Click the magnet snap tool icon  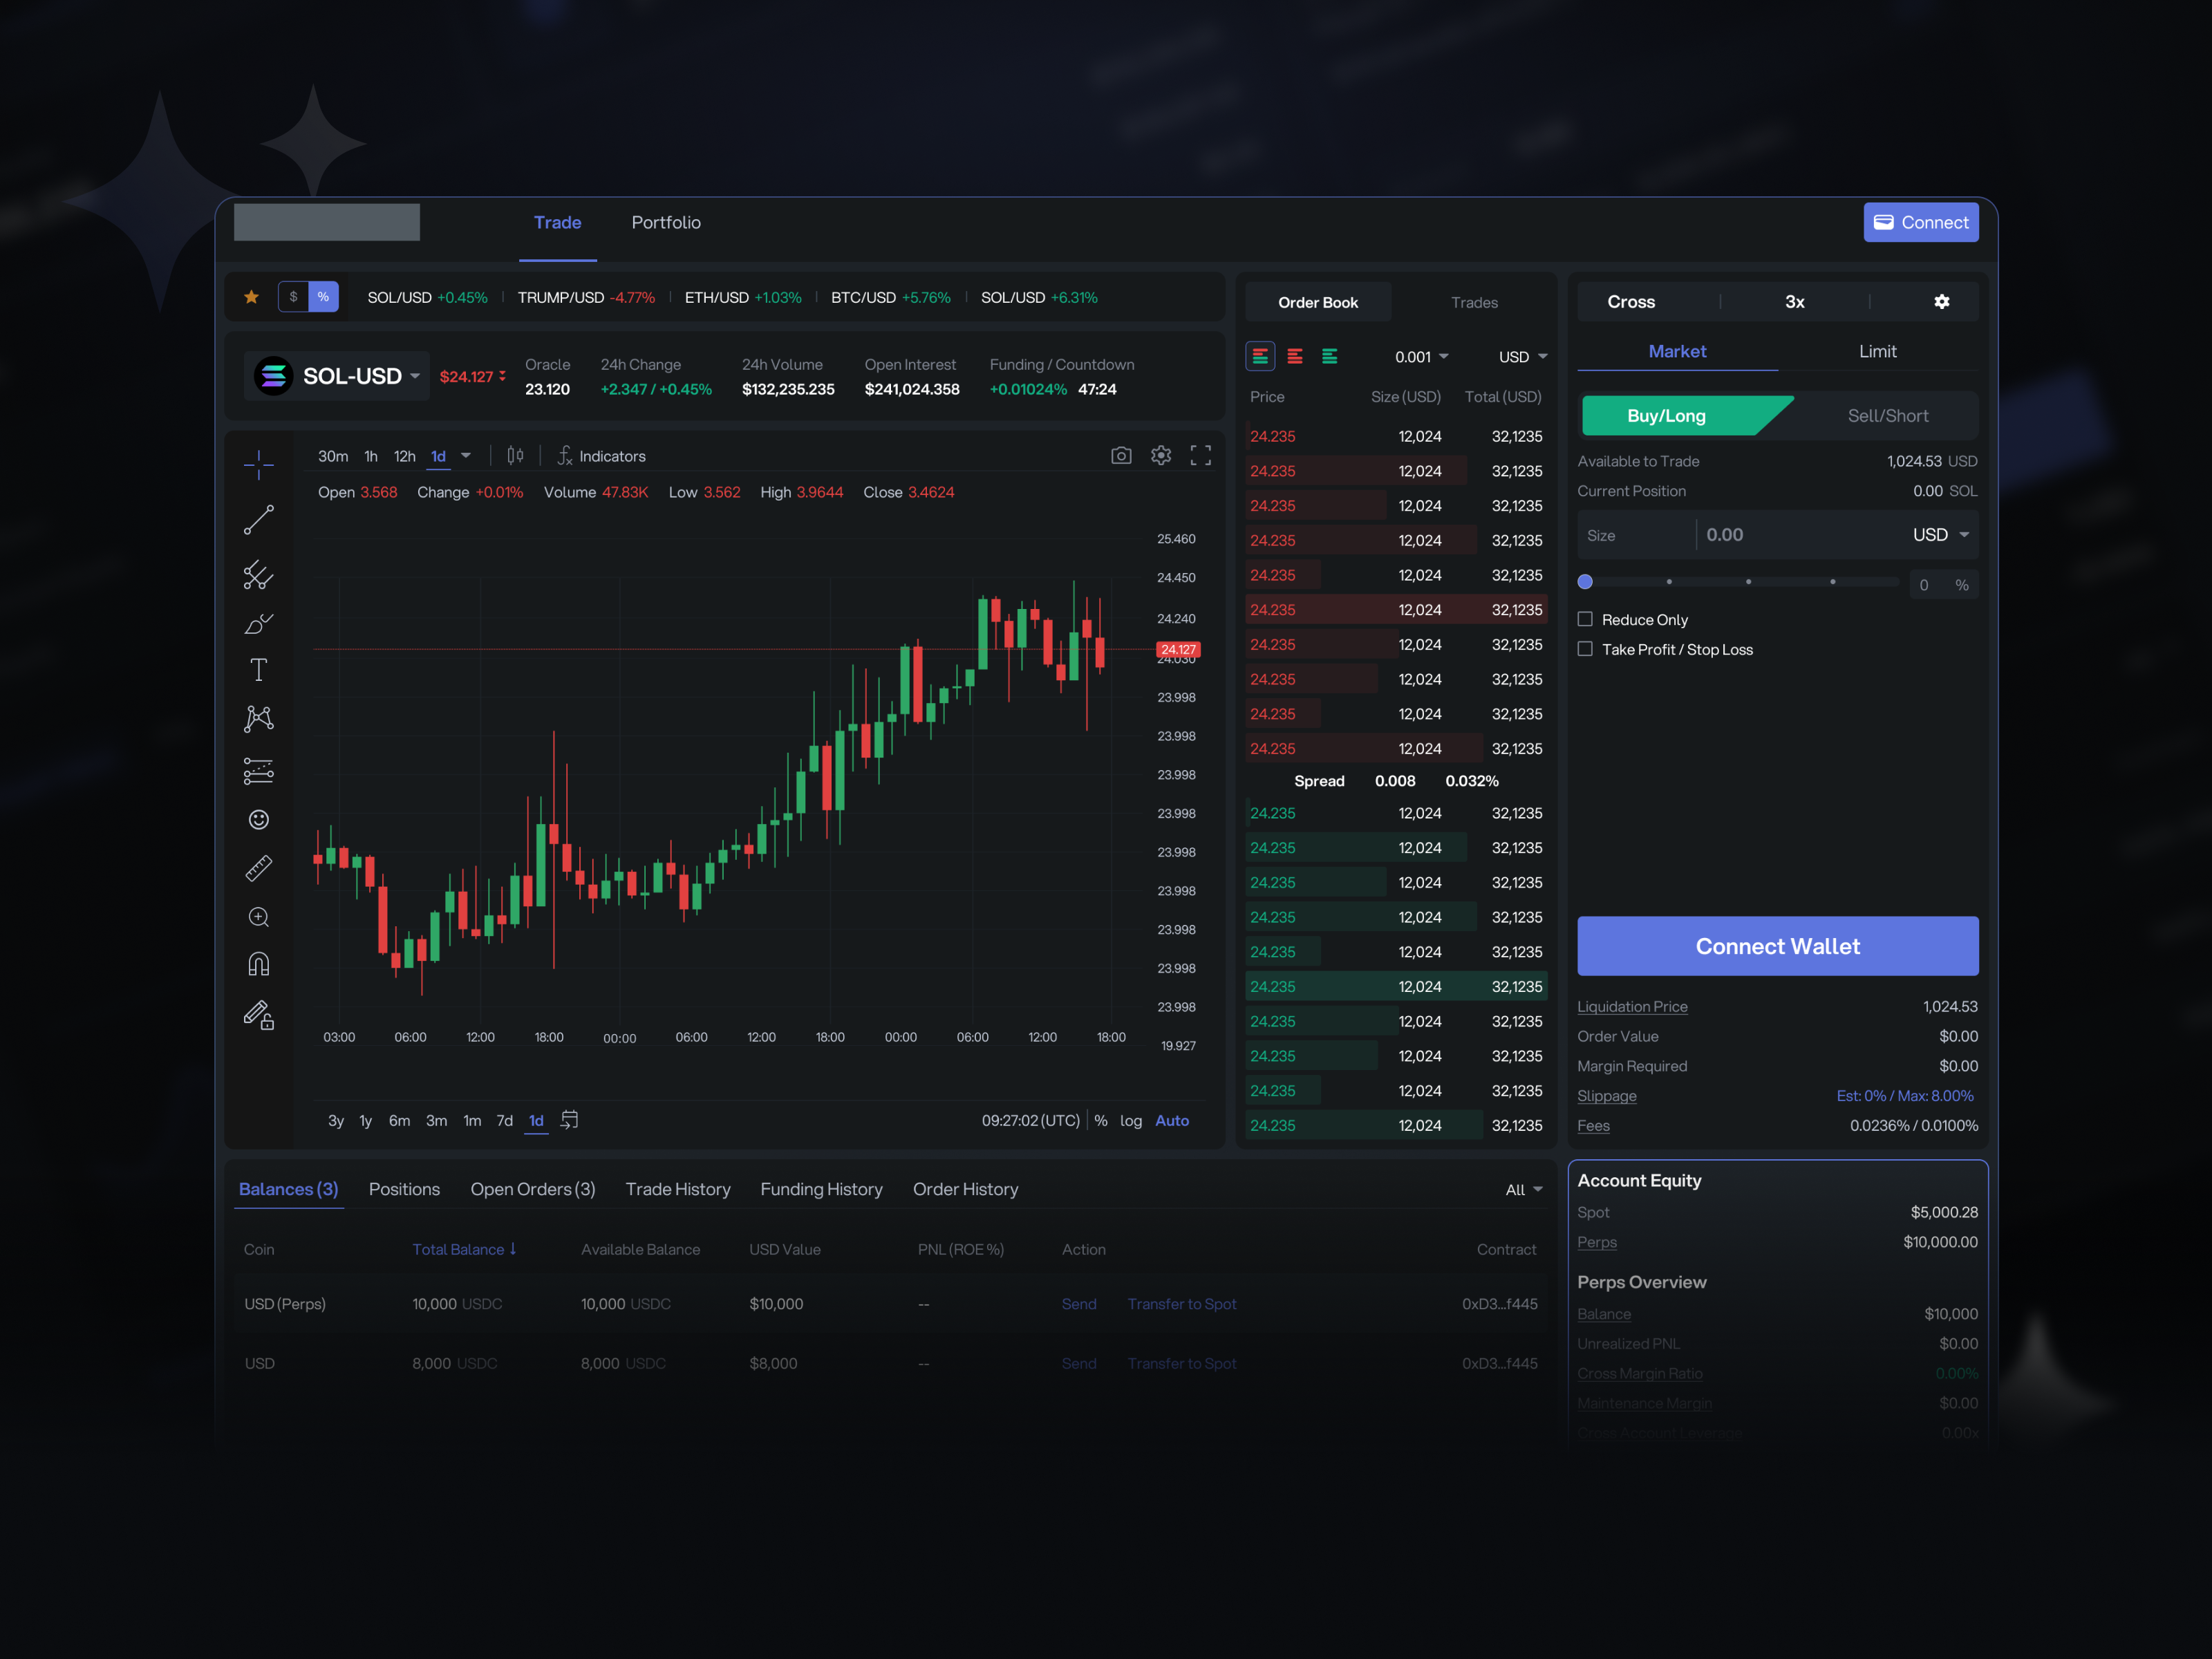point(258,965)
